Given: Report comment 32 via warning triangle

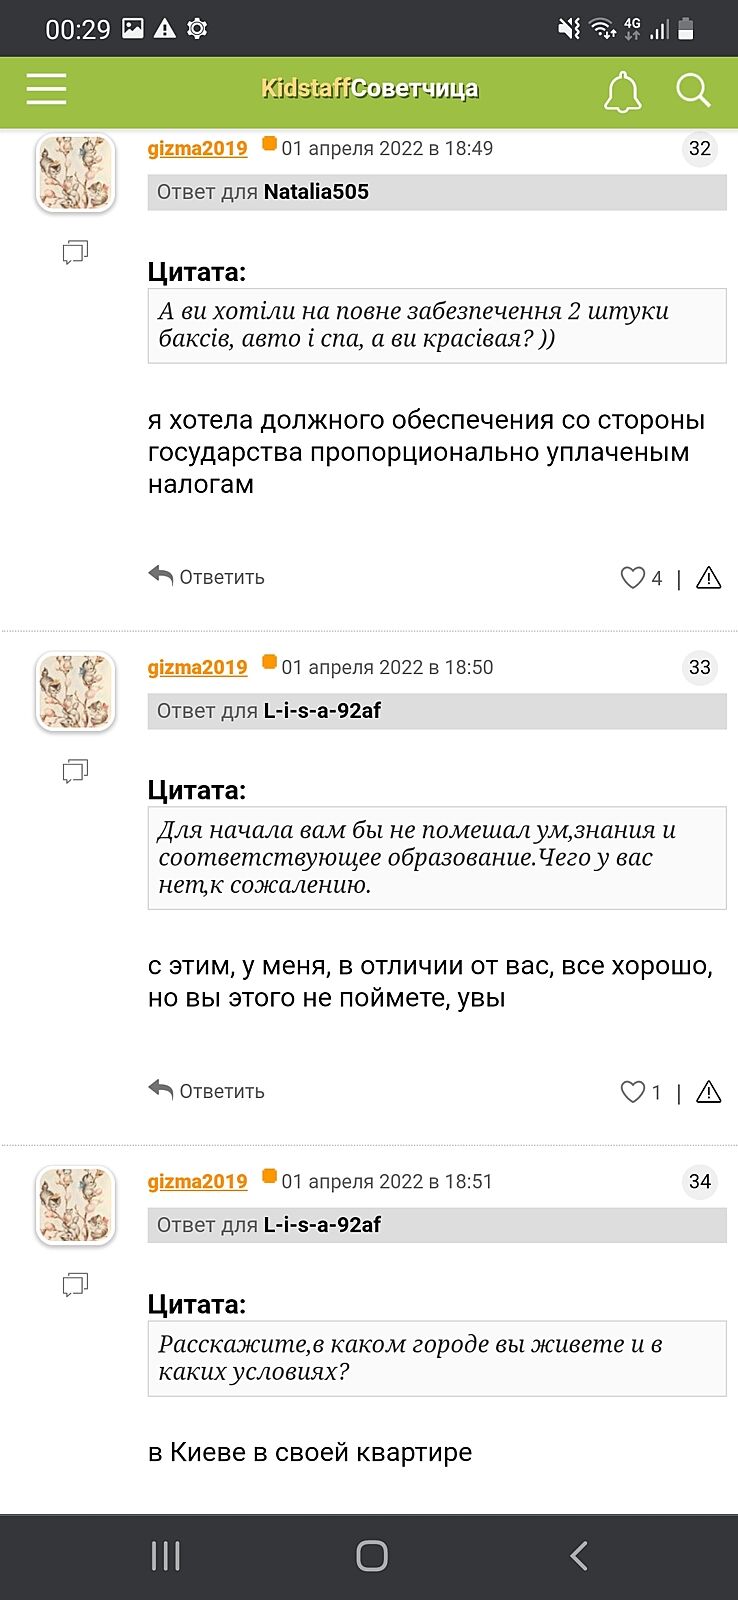Looking at the screenshot, I should coord(708,578).
